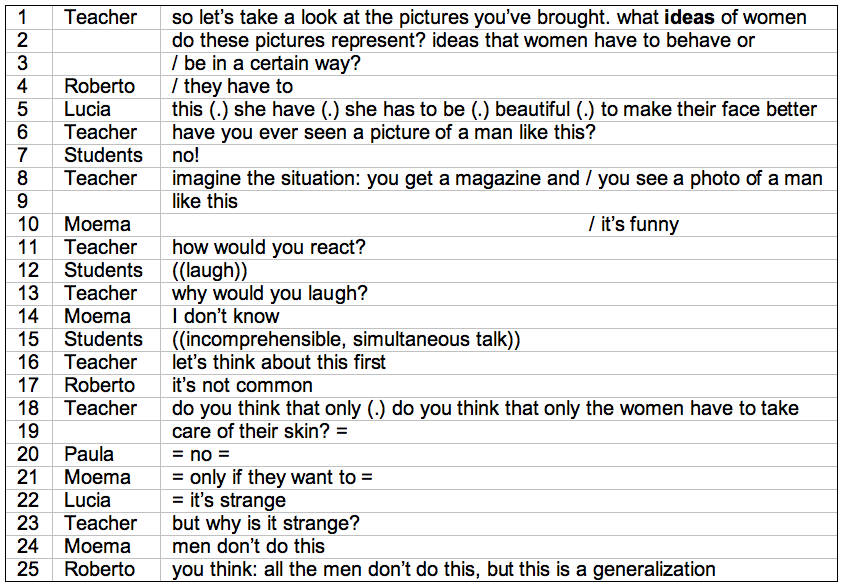Click "men don't do this" in line 24

pos(248,547)
